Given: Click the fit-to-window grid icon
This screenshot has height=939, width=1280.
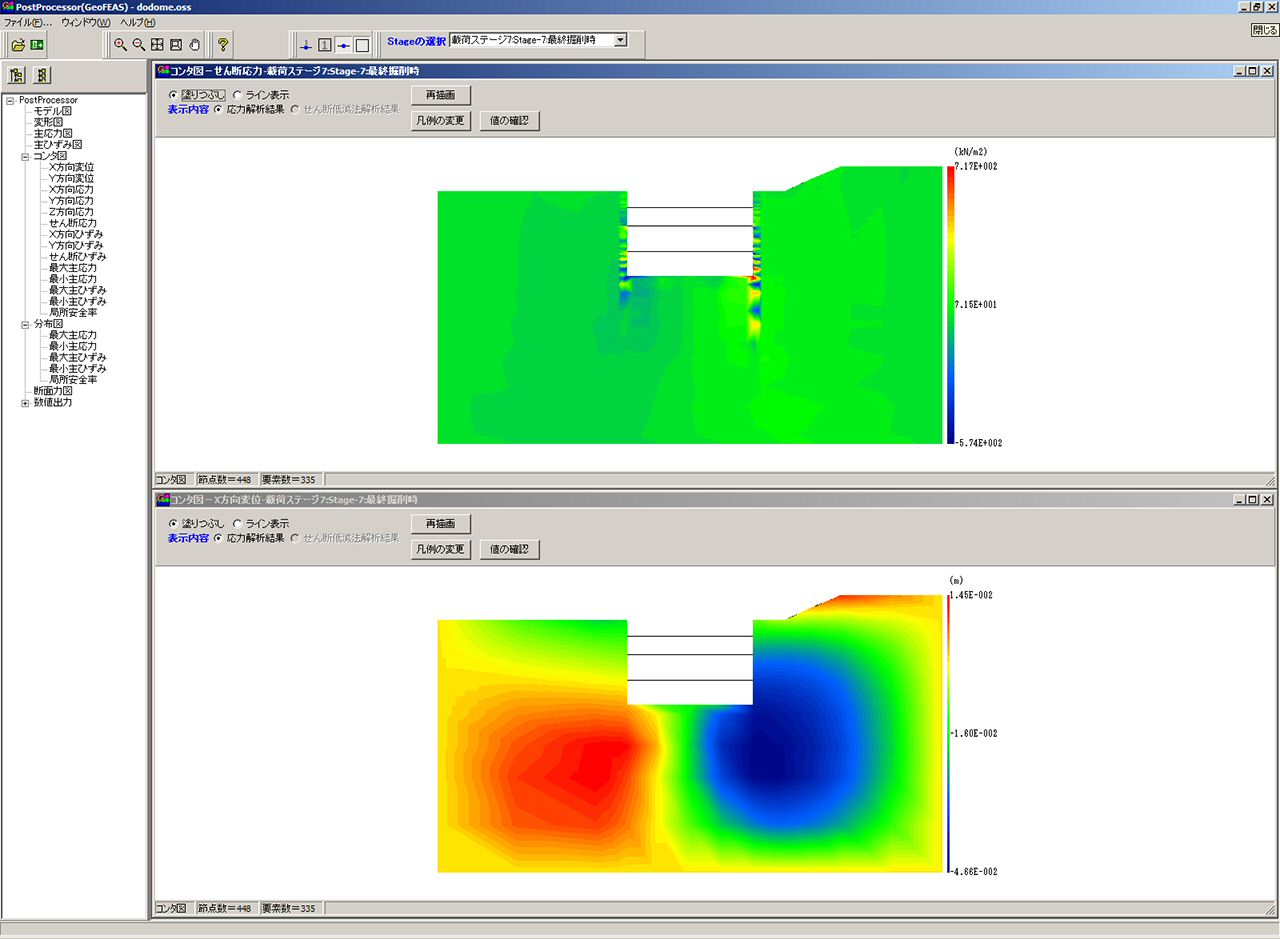Looking at the screenshot, I should (157, 45).
